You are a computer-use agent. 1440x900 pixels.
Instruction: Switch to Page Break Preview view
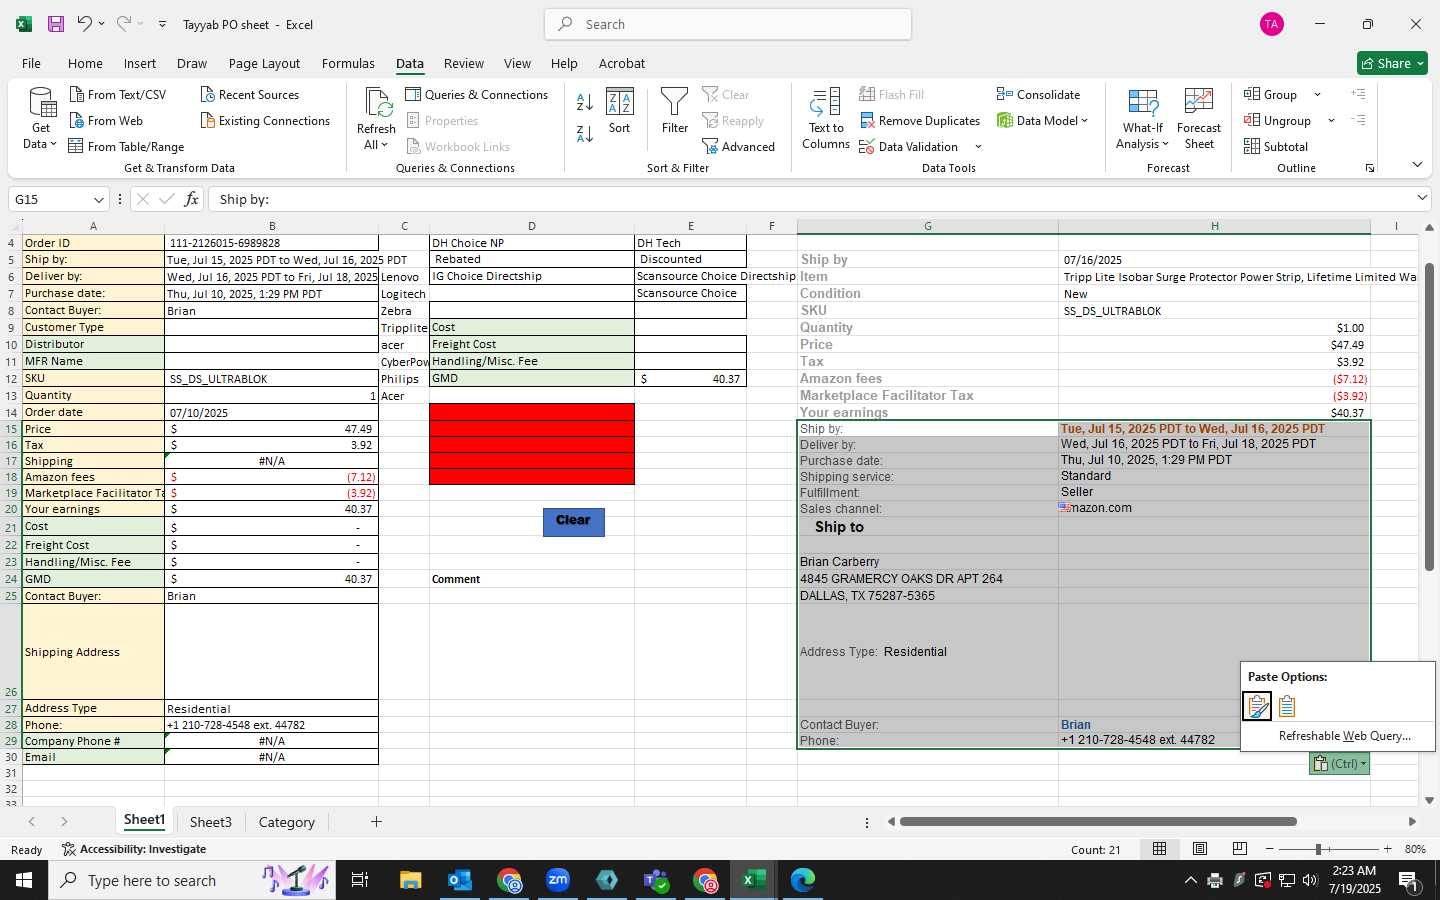(x=1240, y=849)
